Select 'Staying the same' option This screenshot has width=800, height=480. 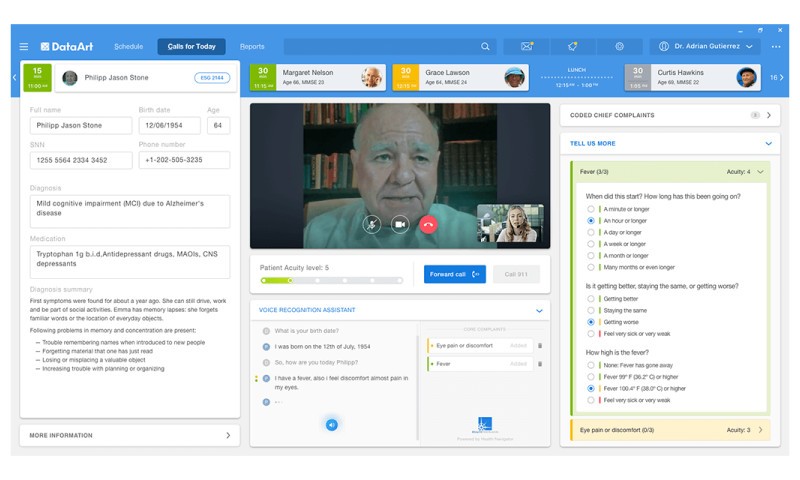point(591,311)
